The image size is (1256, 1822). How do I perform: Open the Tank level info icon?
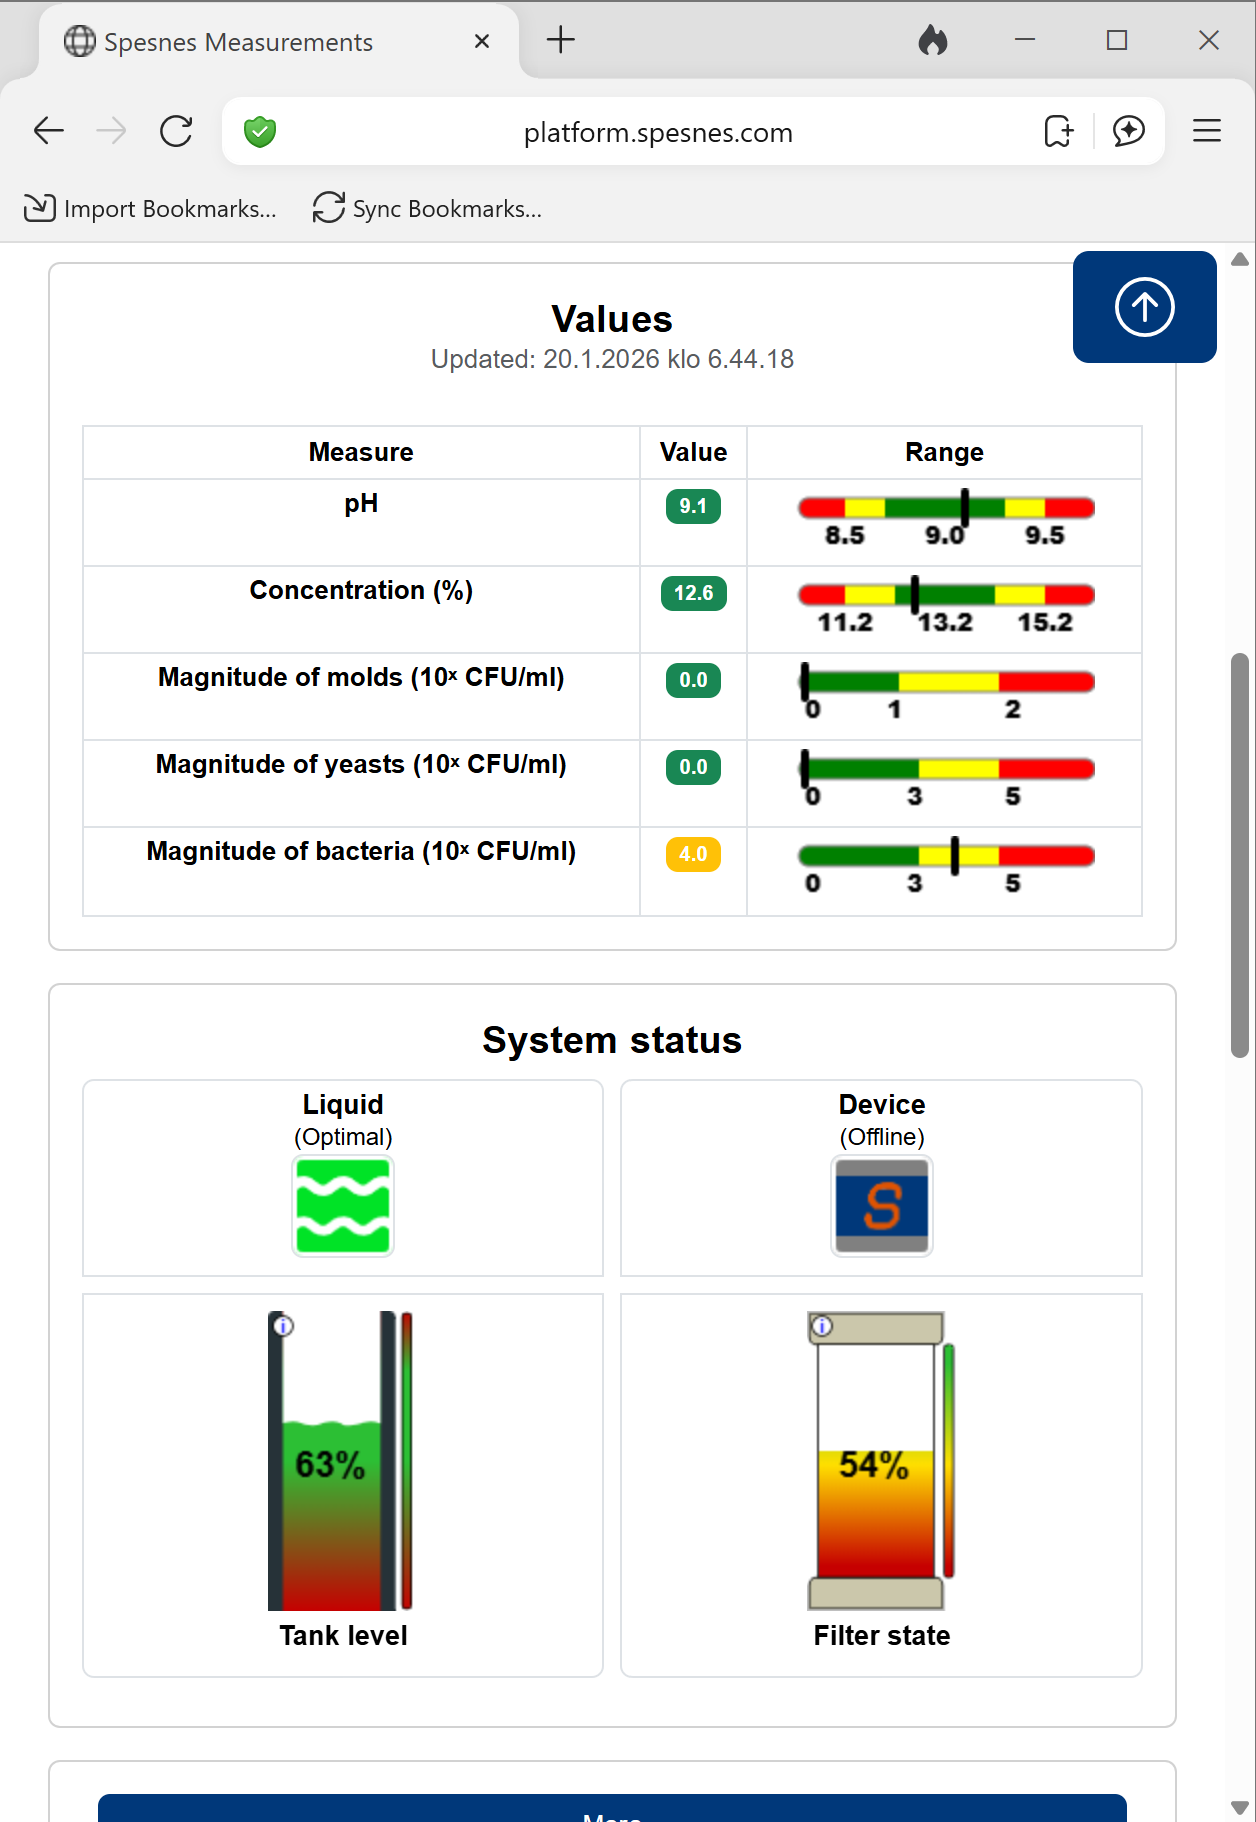284,1326
